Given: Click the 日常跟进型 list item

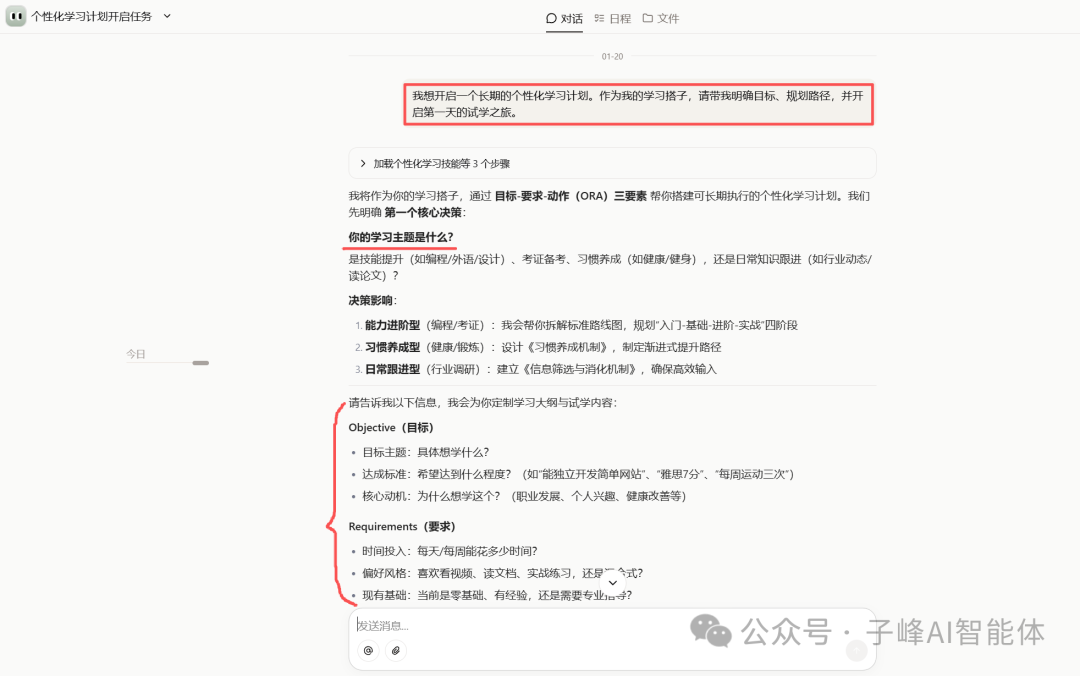Looking at the screenshot, I should point(541,369).
